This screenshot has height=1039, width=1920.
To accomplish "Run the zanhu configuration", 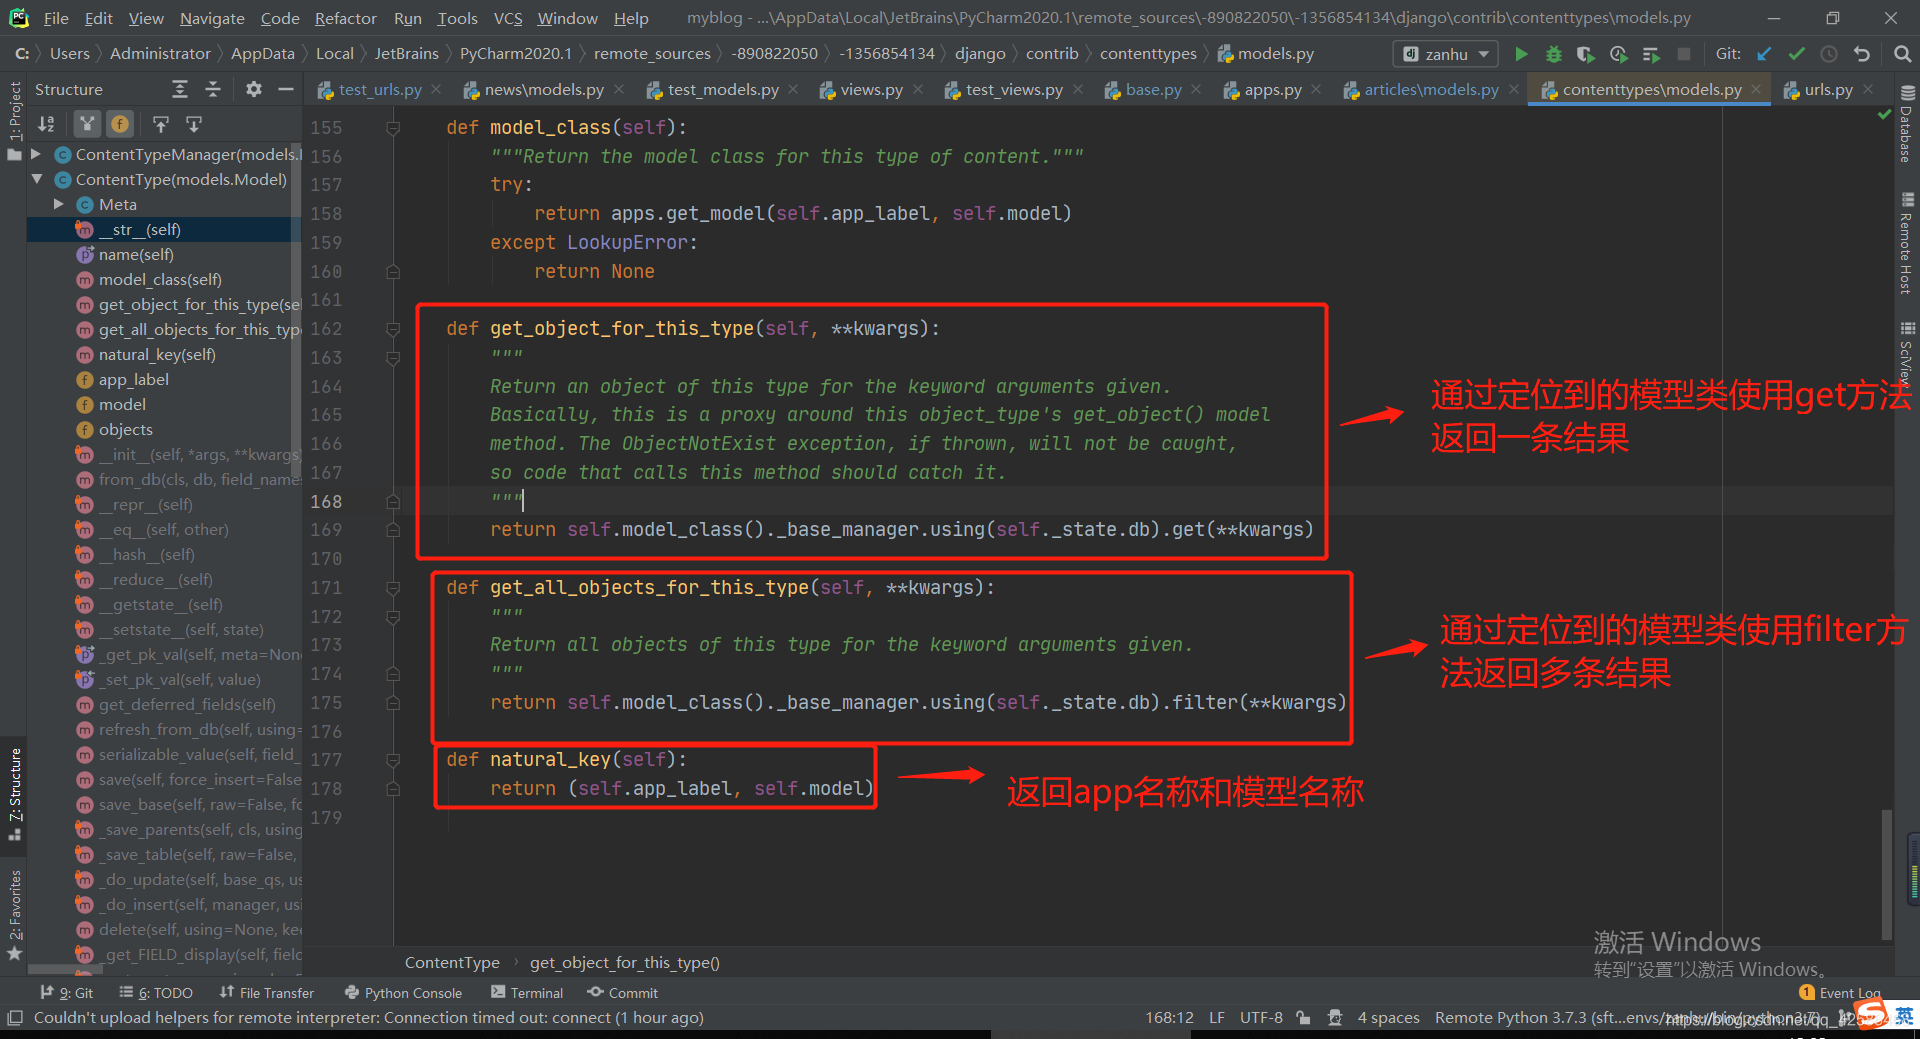I will [1521, 54].
